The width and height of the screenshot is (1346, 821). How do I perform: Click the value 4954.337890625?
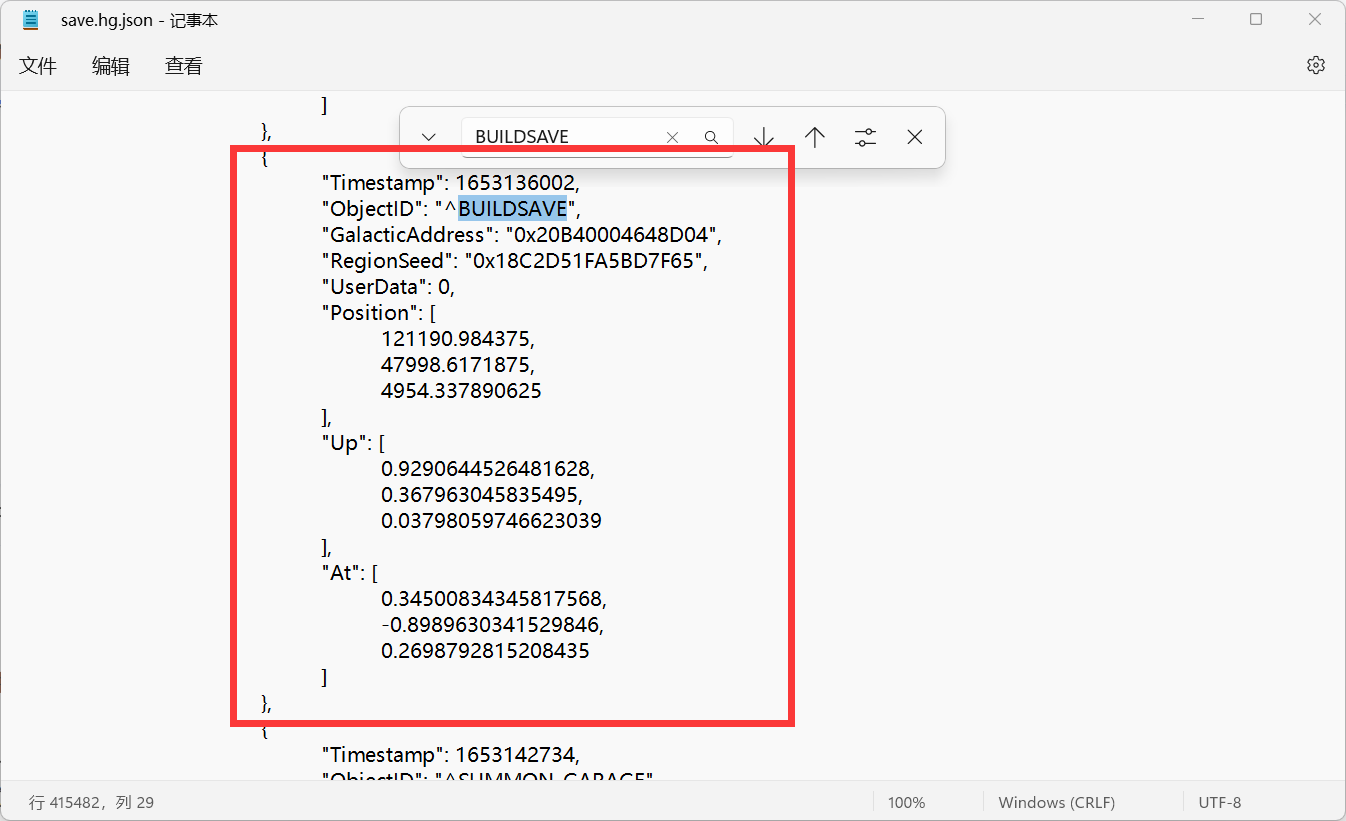pyautogui.click(x=461, y=391)
